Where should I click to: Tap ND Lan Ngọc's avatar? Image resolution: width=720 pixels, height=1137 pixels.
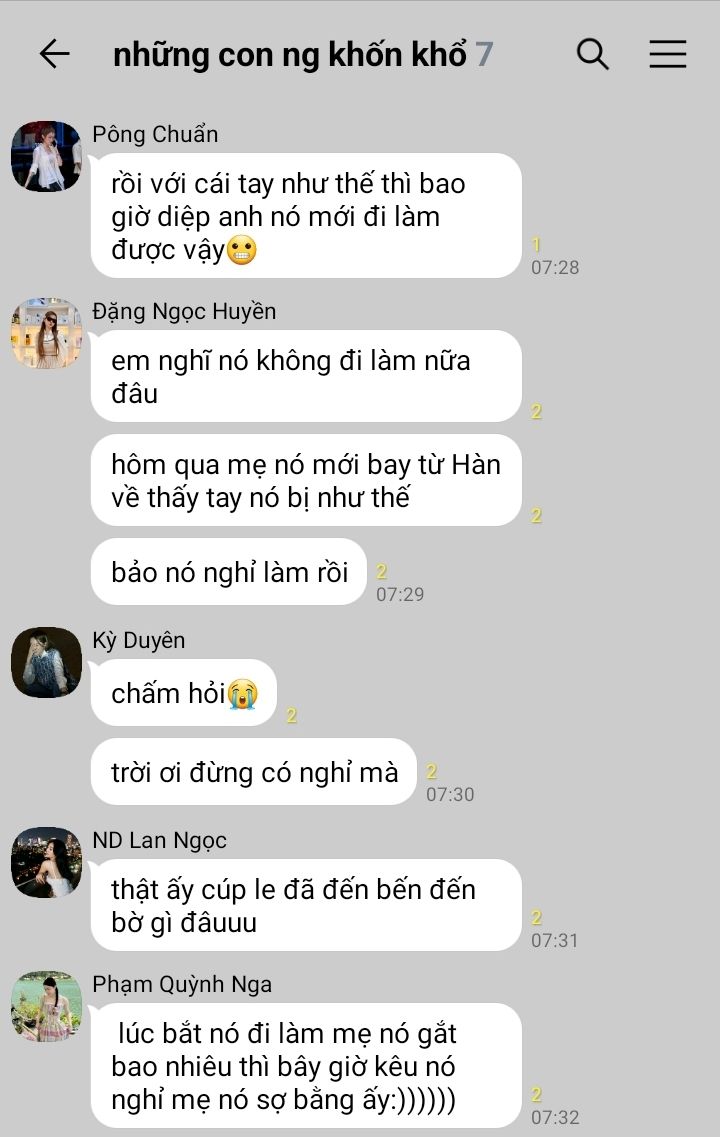click(x=46, y=862)
